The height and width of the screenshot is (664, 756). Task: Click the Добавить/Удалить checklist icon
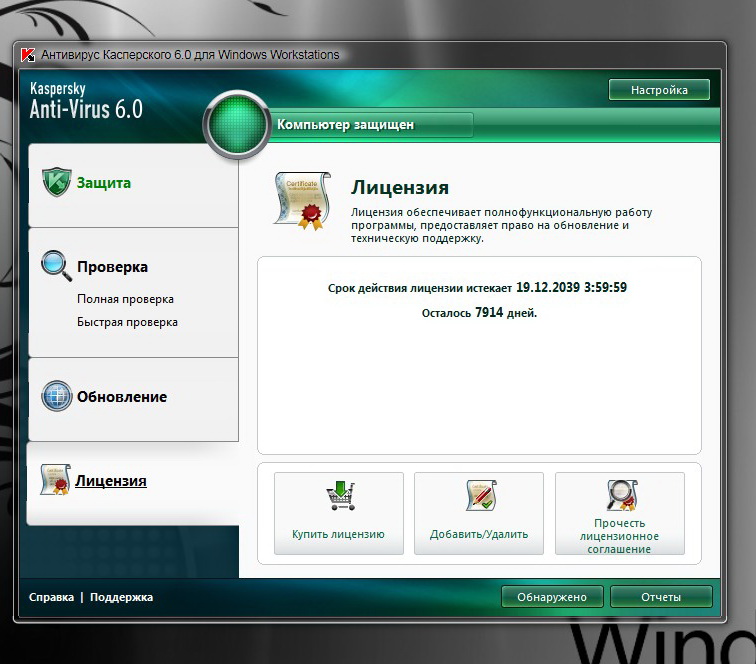[479, 497]
